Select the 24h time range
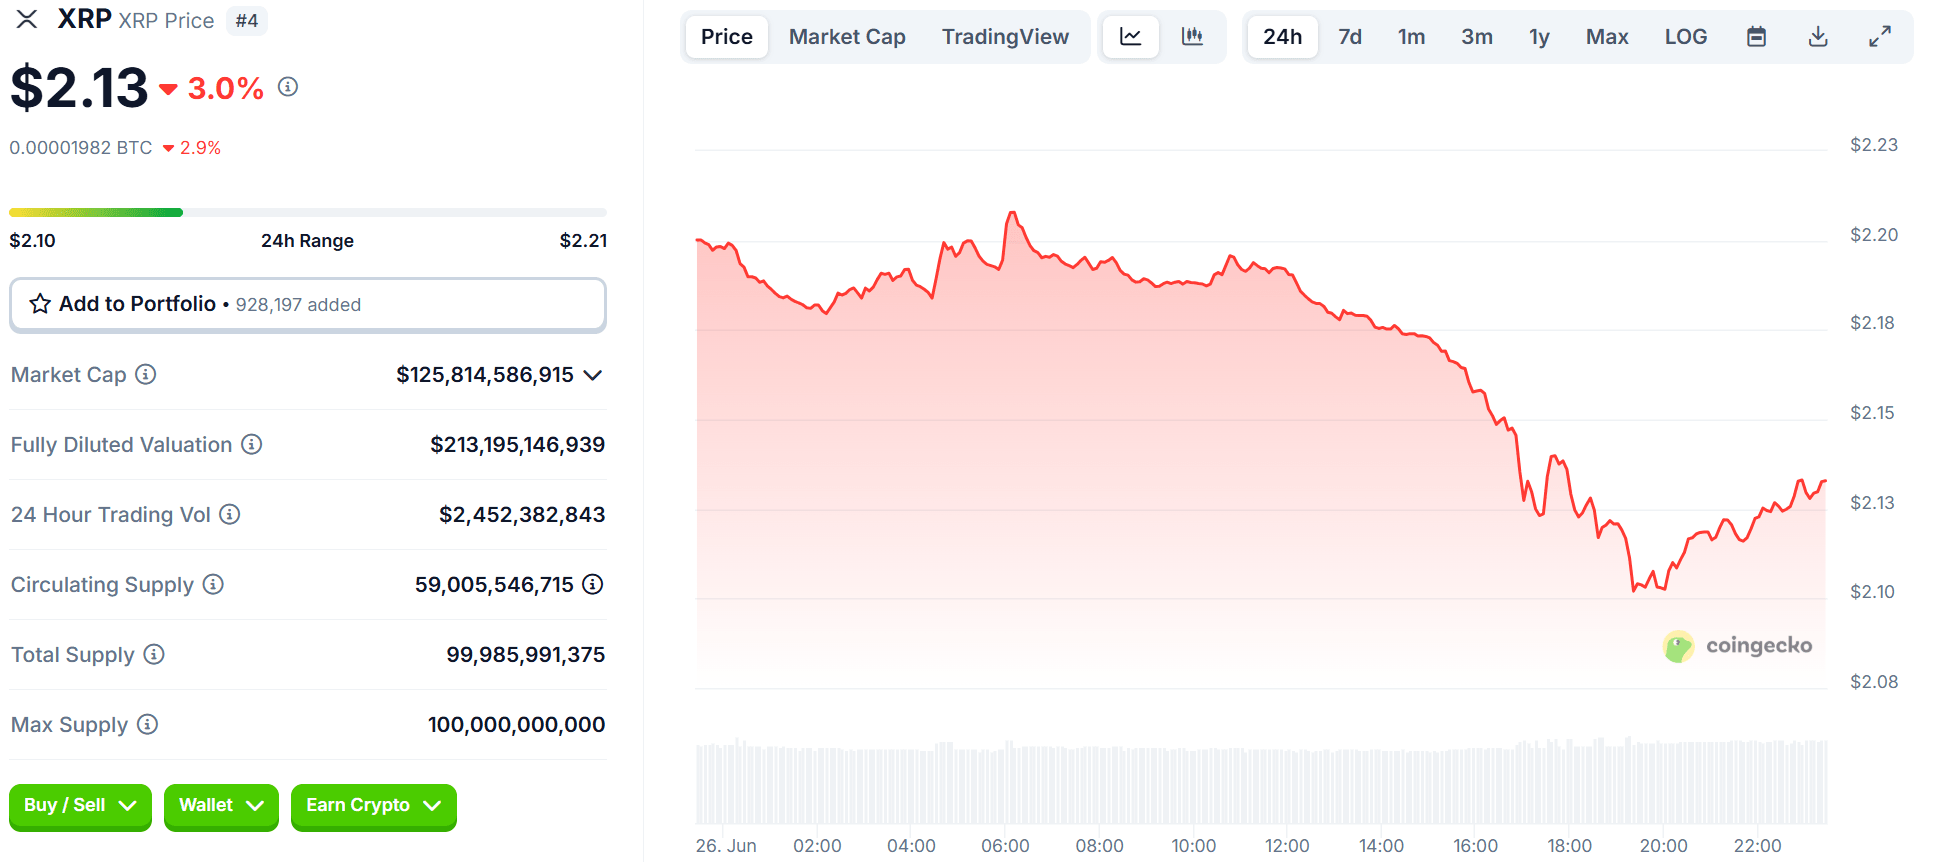The image size is (1953, 862). click(1282, 37)
